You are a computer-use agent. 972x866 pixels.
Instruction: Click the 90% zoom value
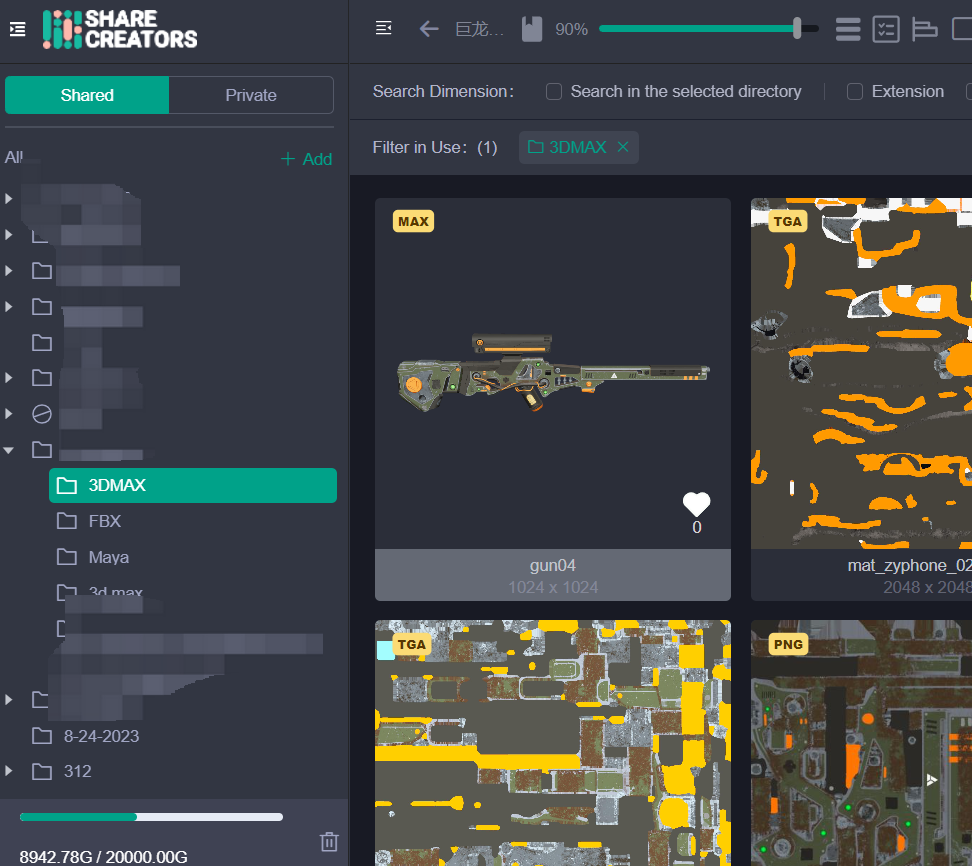pos(571,29)
